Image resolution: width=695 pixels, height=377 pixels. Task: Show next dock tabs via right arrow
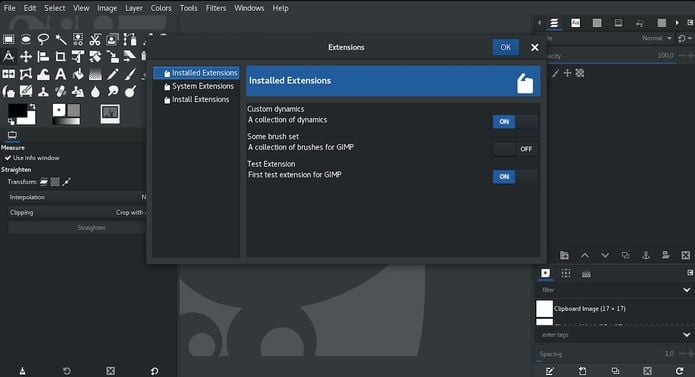(x=677, y=23)
